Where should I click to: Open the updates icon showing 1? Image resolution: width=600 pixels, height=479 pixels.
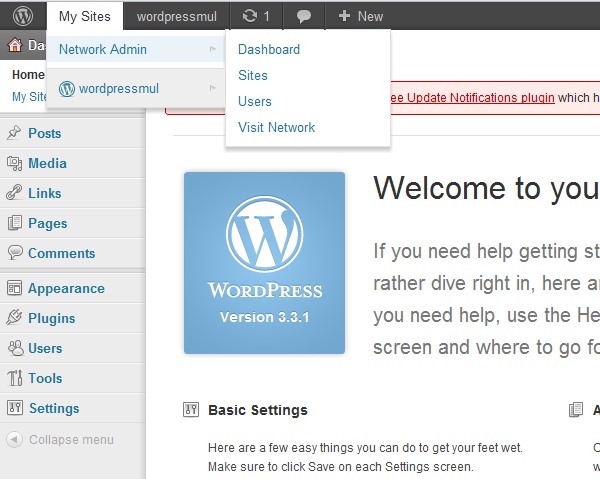coord(250,16)
